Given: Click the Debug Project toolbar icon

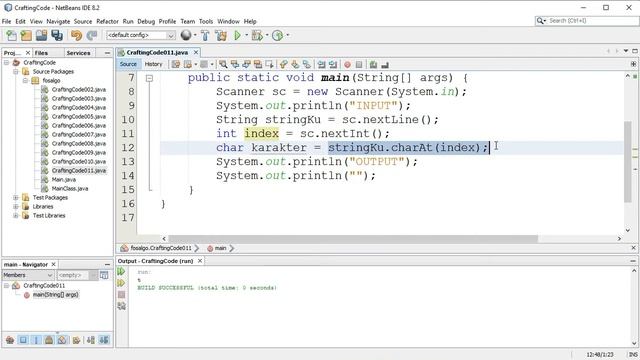Looking at the screenshot, I should tap(257, 36).
